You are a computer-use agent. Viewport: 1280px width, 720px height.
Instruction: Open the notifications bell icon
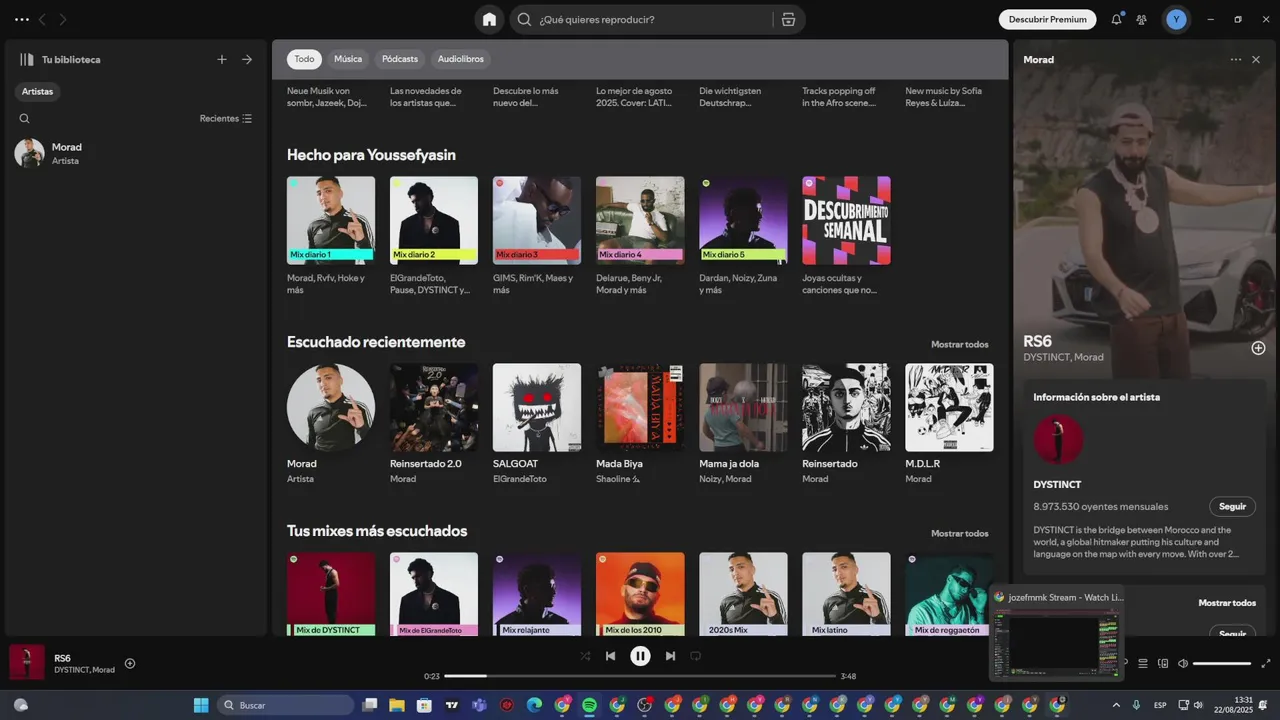tap(1116, 19)
